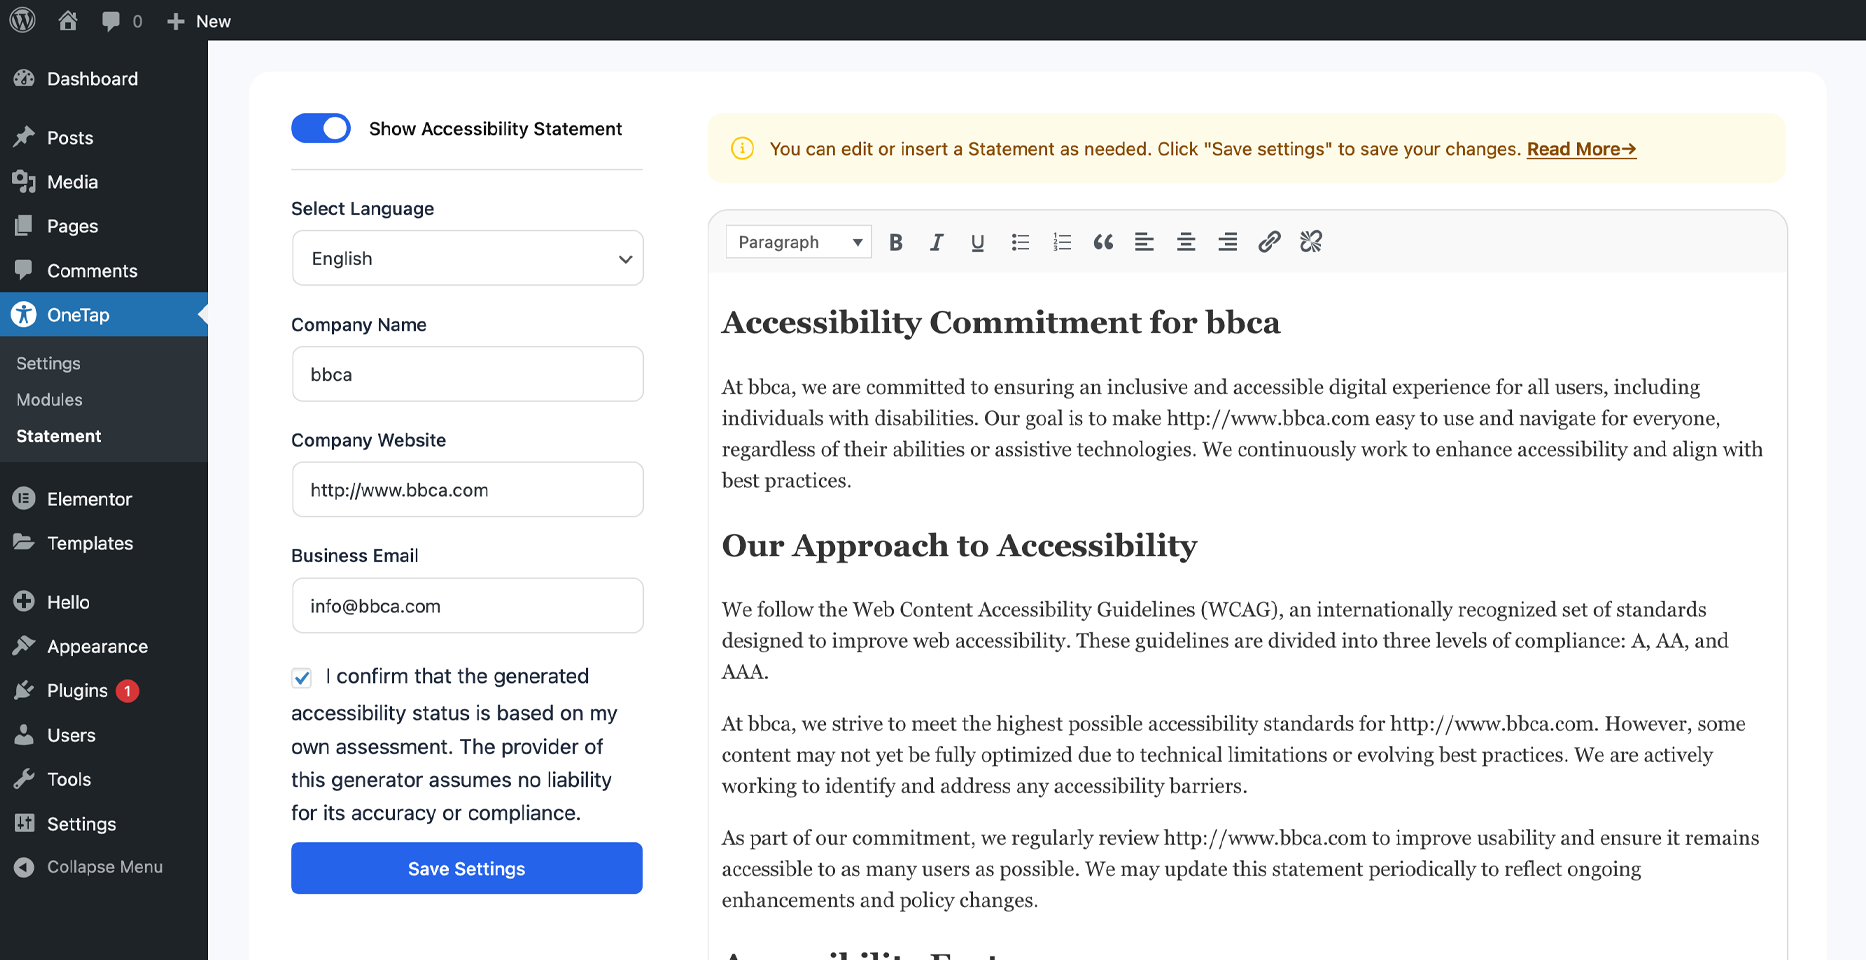
Task: Uncheck the liability confirmation checkbox
Action: click(x=302, y=678)
